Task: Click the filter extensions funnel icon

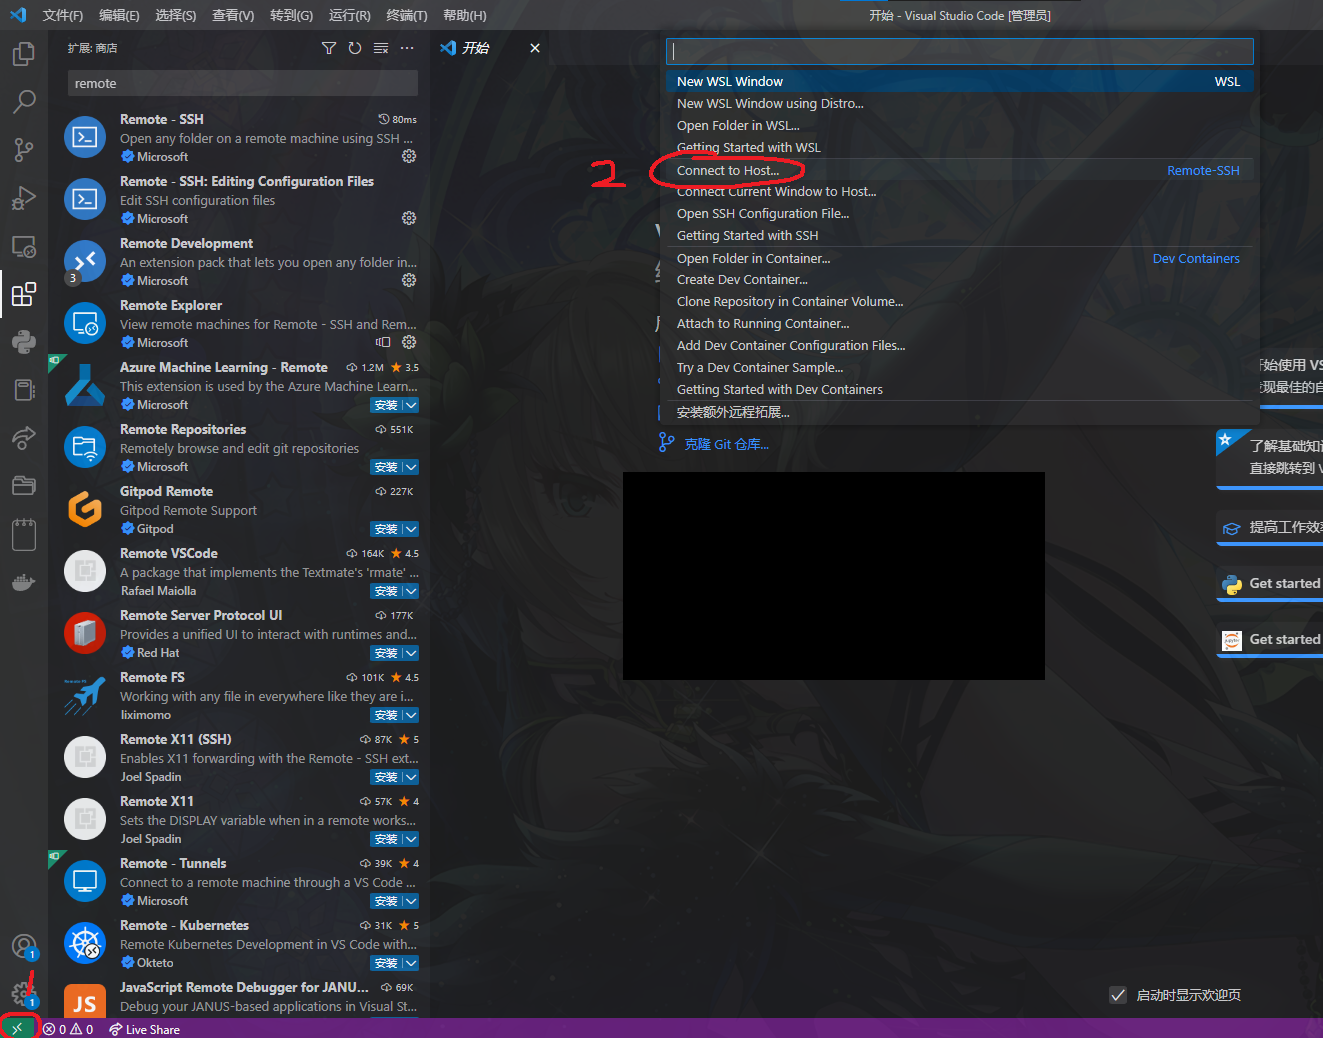Action: 329,48
